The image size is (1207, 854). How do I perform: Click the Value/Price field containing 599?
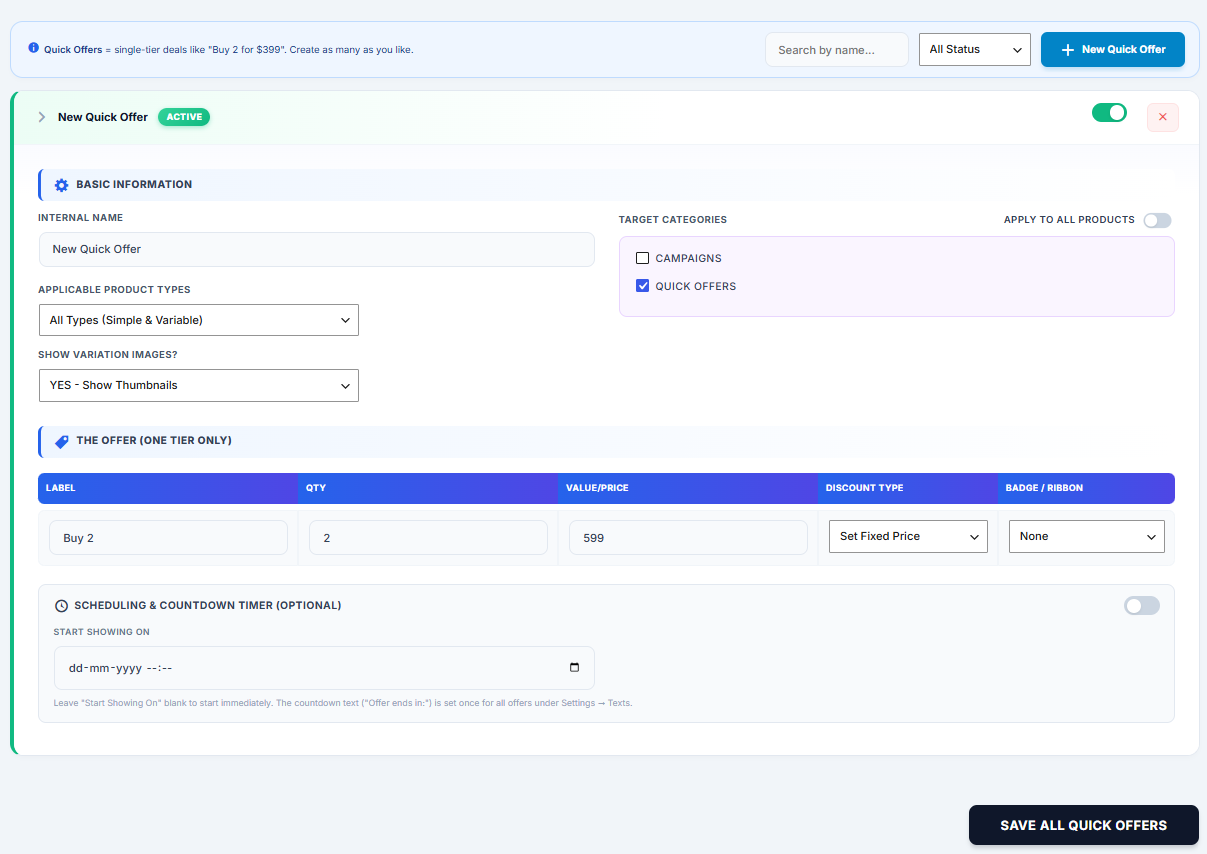point(688,538)
